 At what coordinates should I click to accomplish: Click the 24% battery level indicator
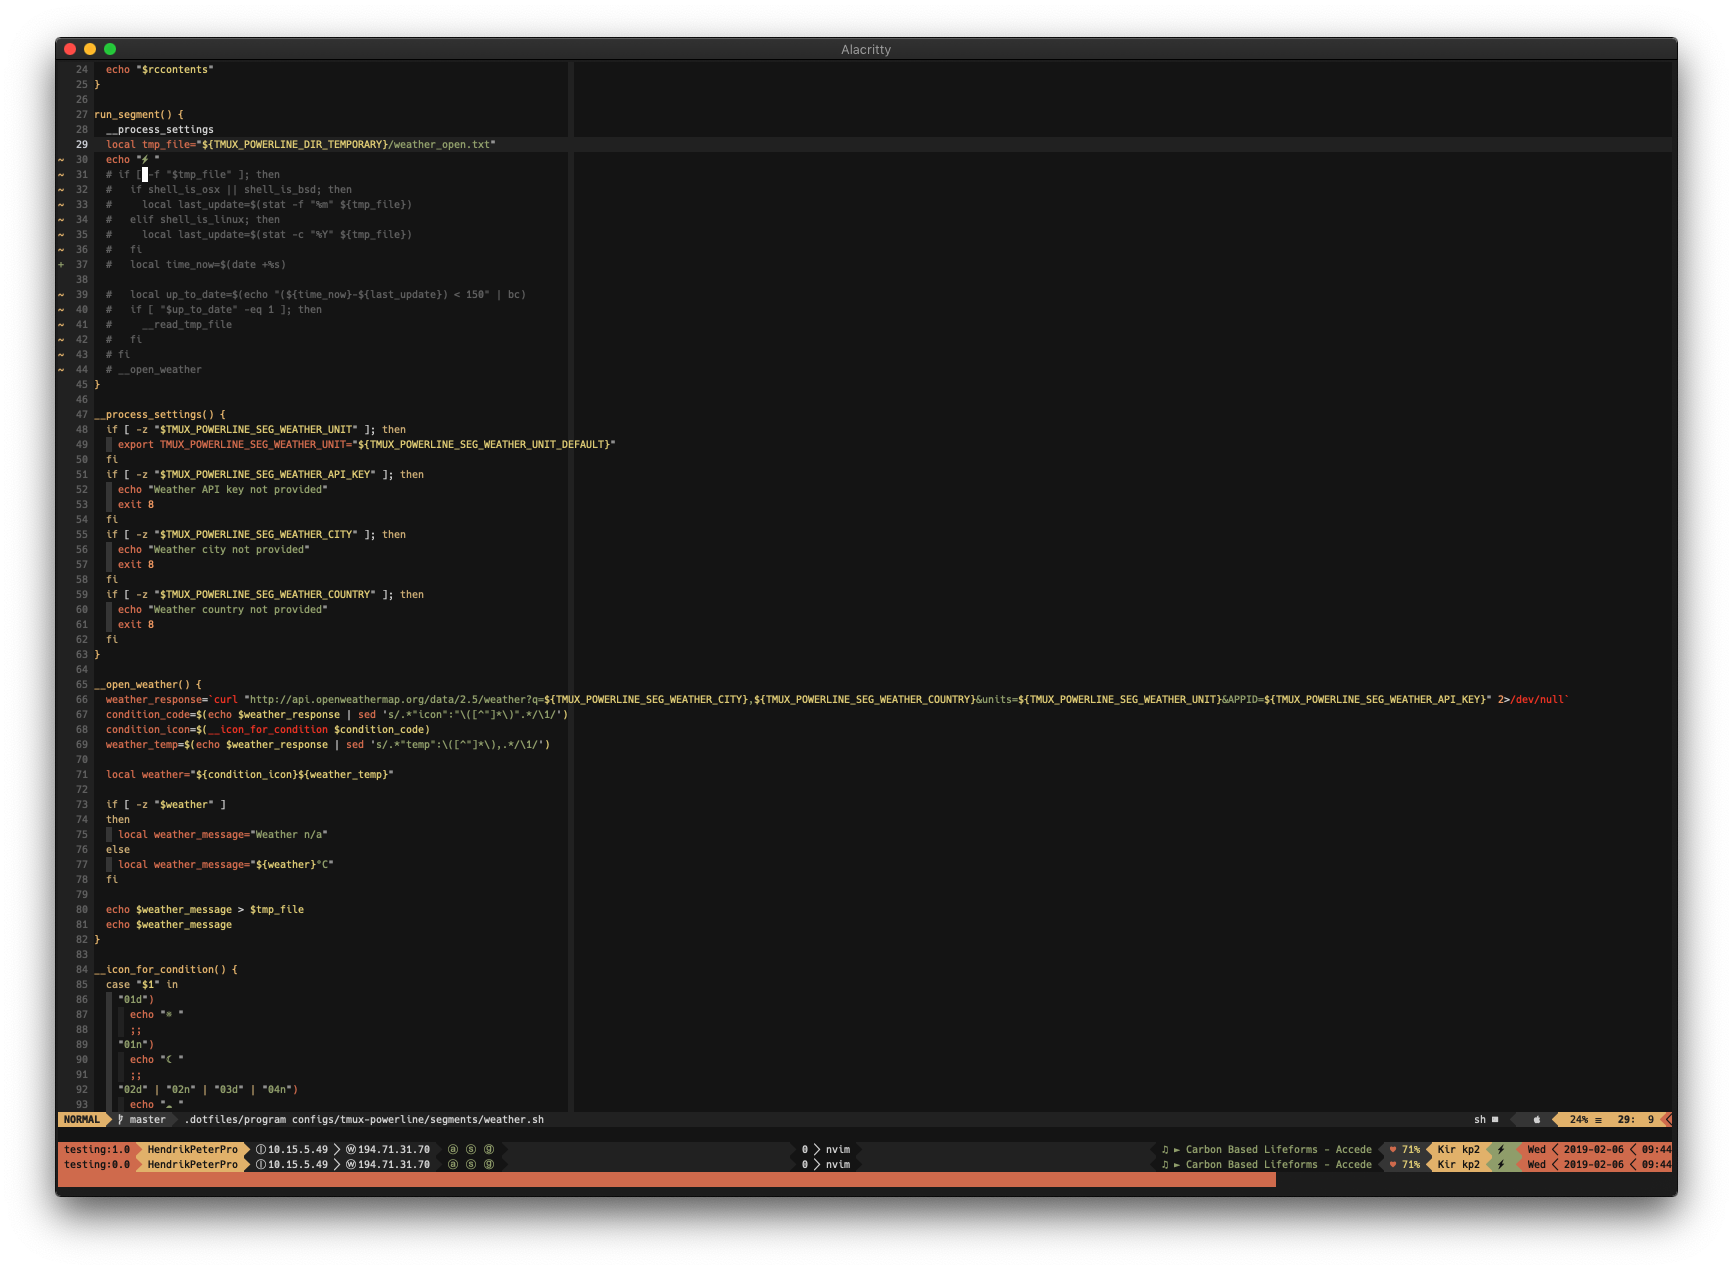click(x=1579, y=1119)
